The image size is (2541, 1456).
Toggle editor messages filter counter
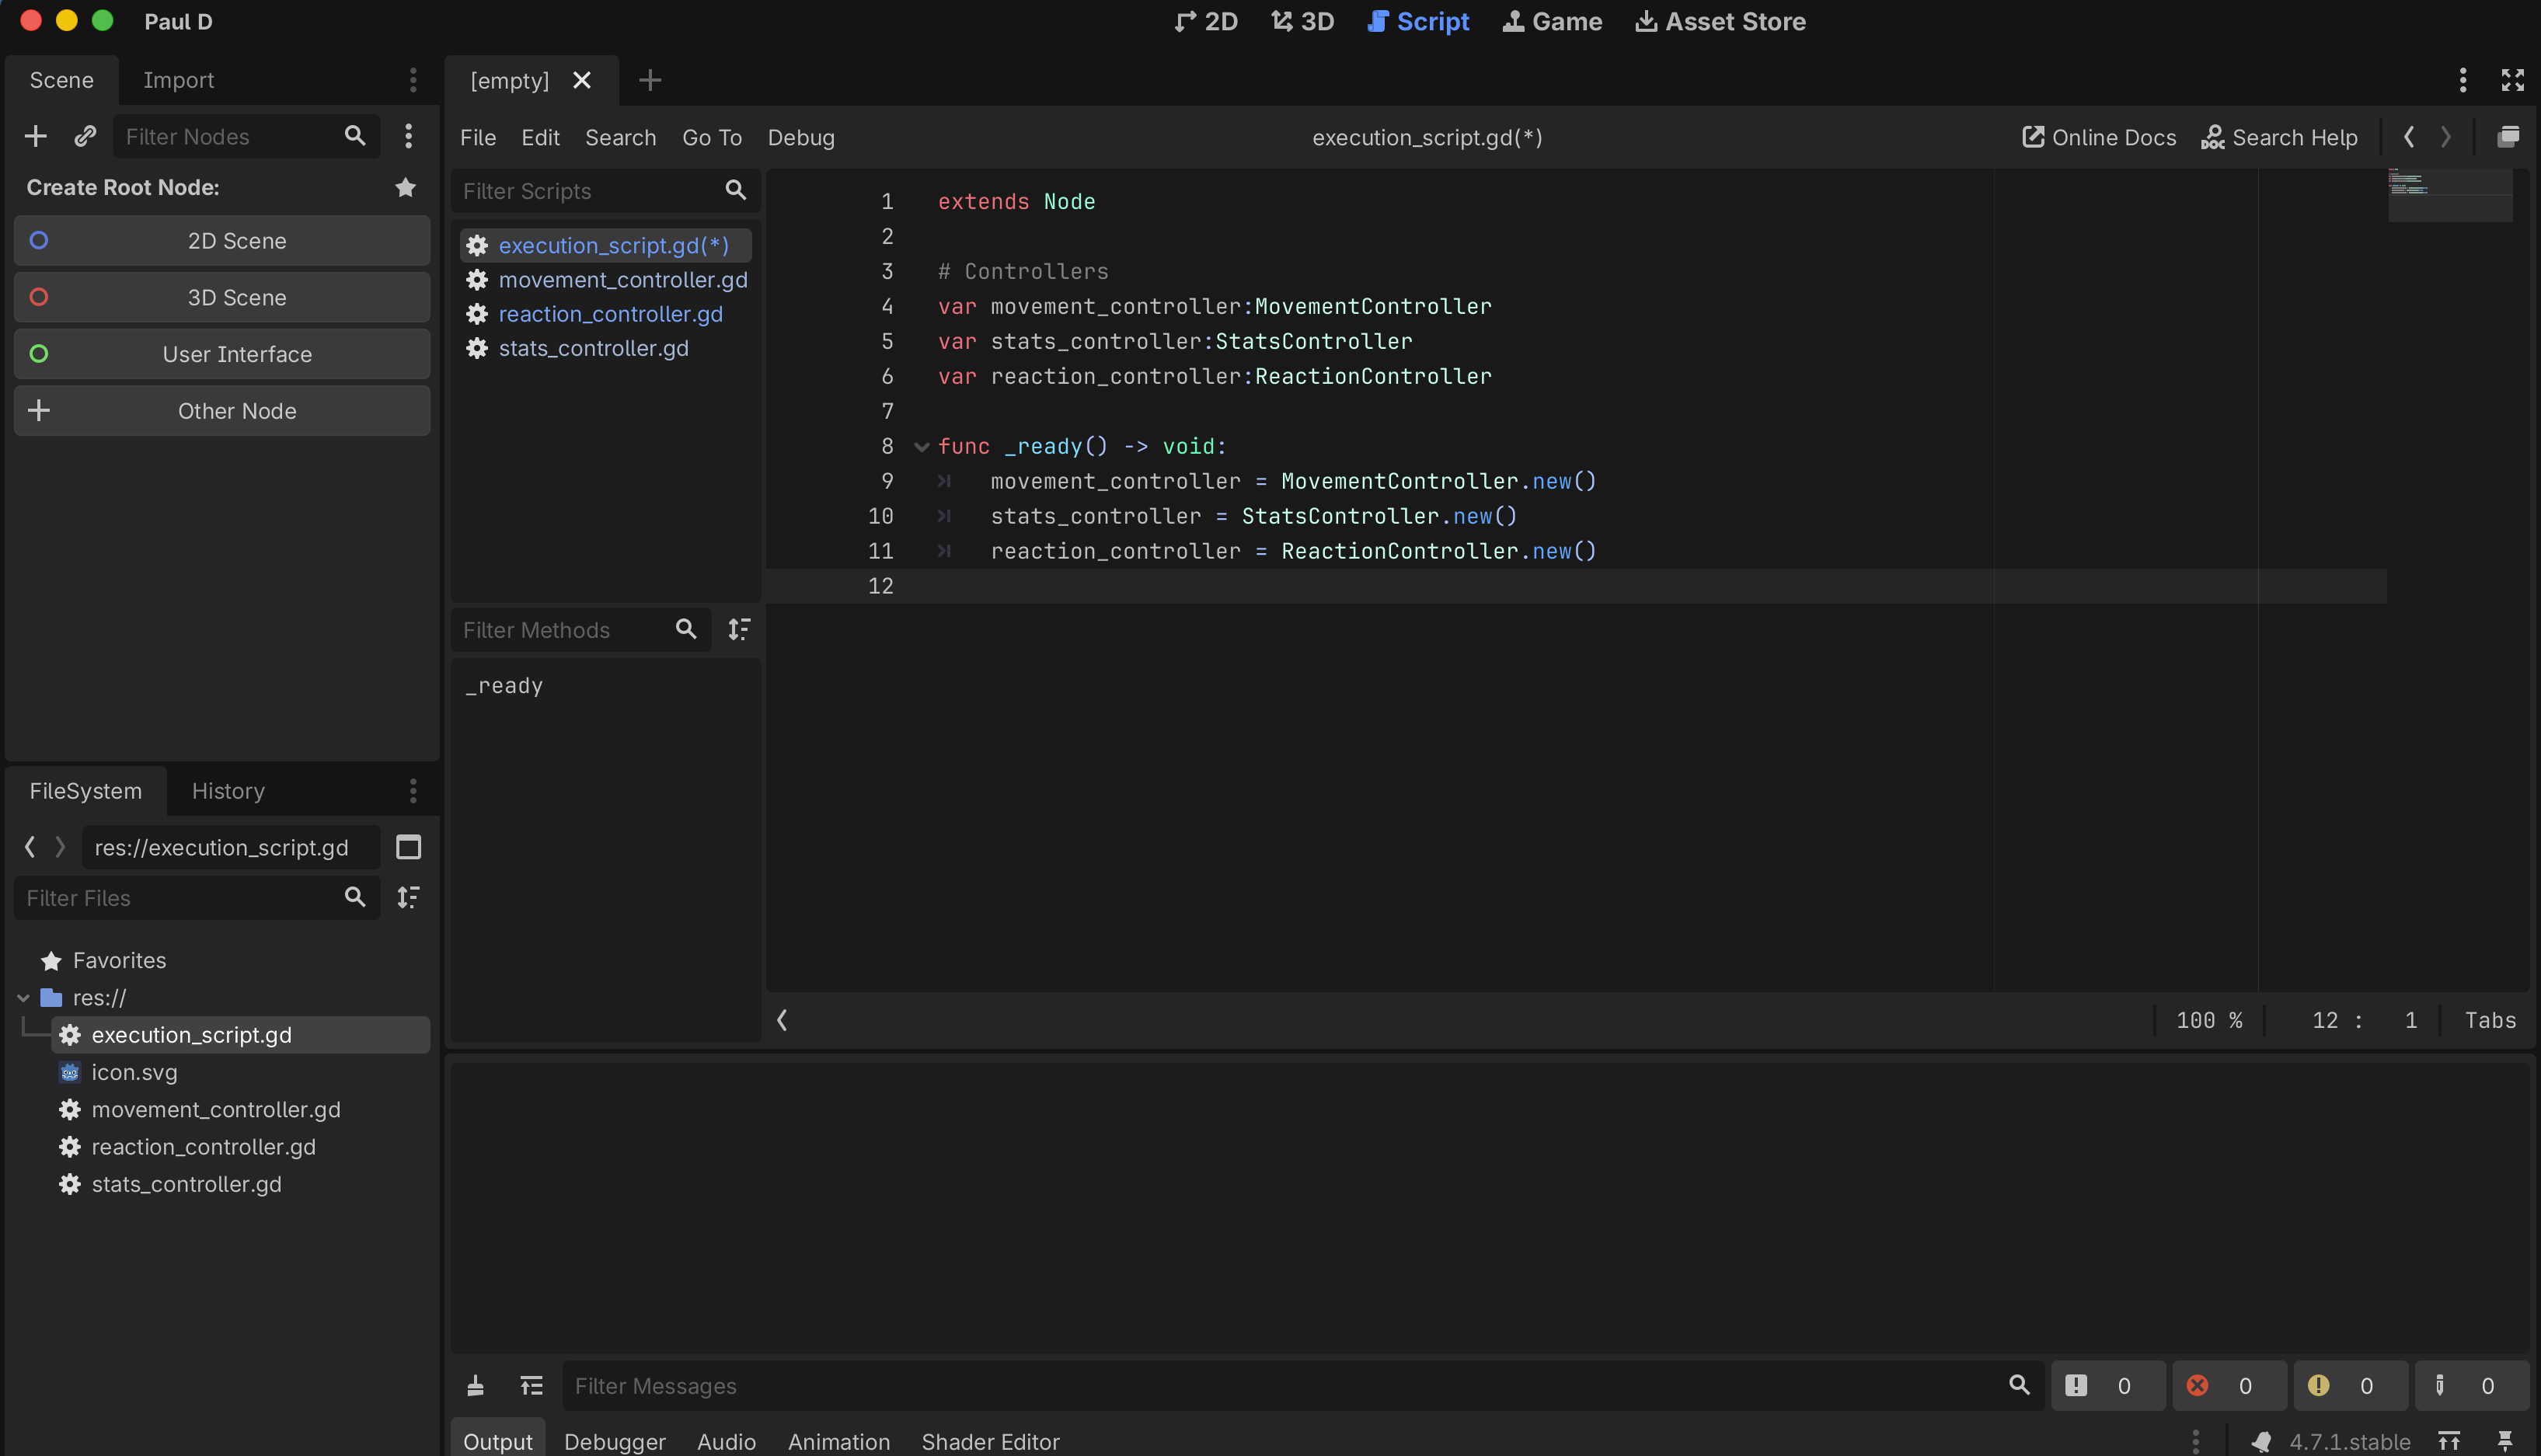pos(2470,1385)
